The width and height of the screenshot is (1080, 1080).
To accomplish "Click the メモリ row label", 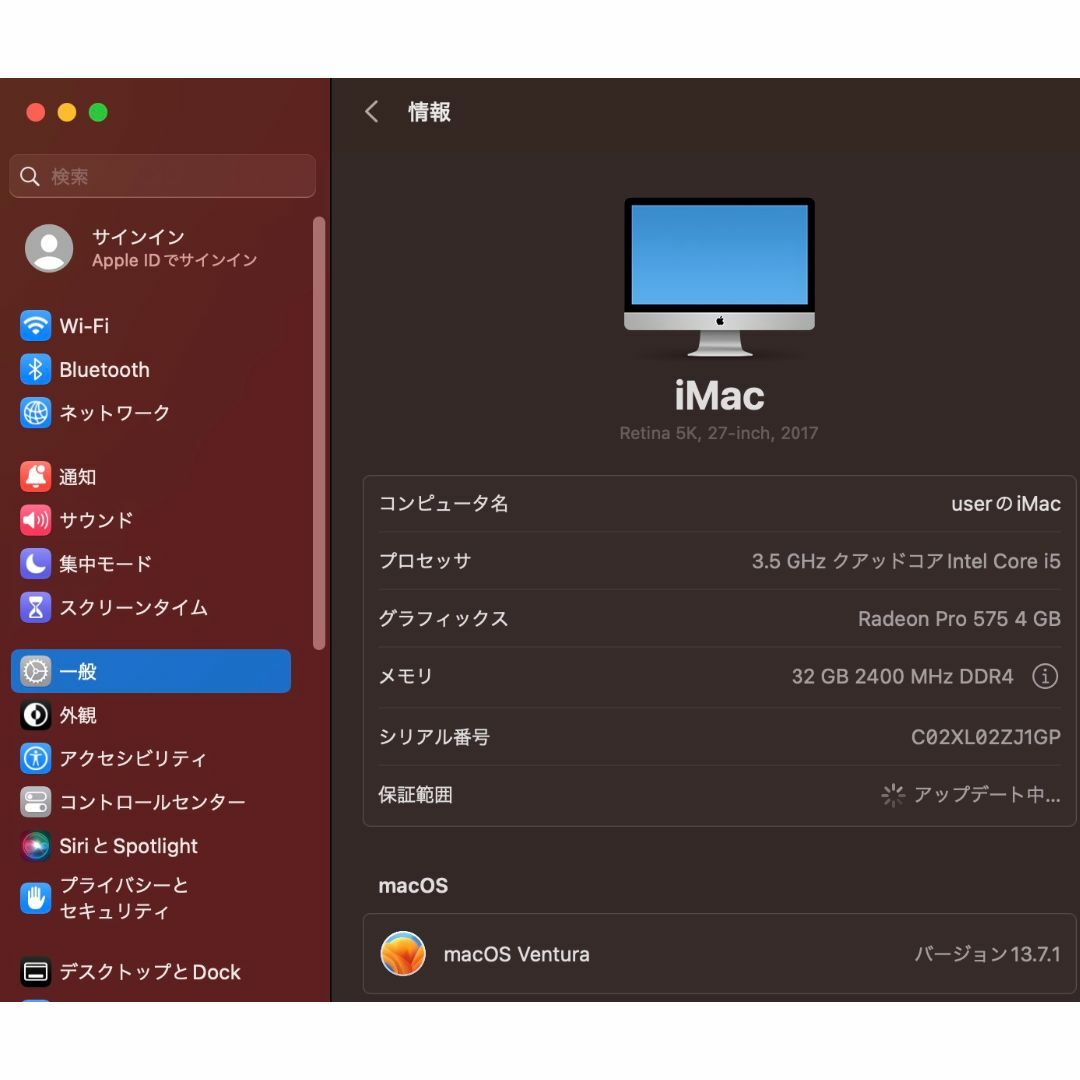I will pos(406,676).
